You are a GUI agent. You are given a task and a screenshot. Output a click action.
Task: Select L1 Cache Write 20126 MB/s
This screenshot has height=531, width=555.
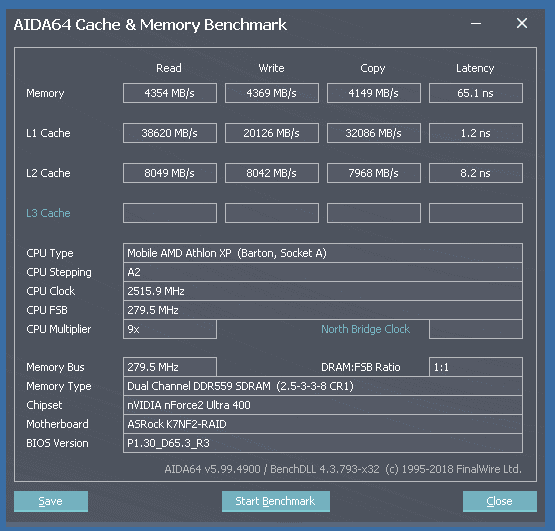point(272,133)
